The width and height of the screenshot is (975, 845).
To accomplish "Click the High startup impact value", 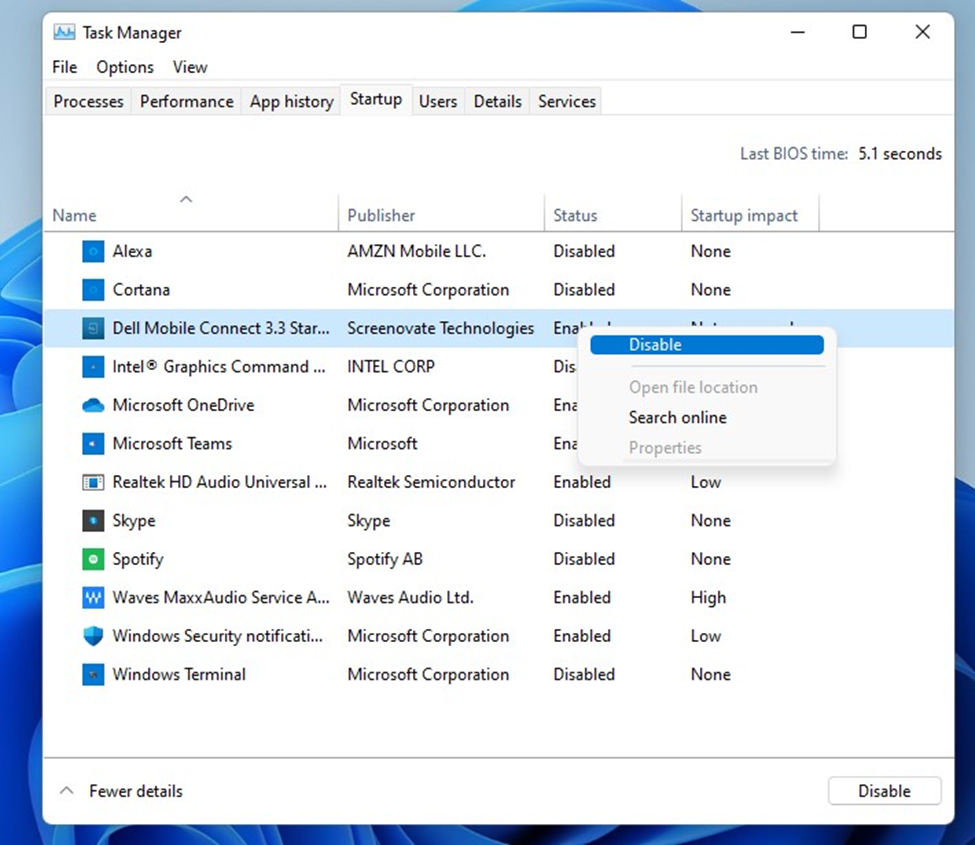I will (x=708, y=598).
